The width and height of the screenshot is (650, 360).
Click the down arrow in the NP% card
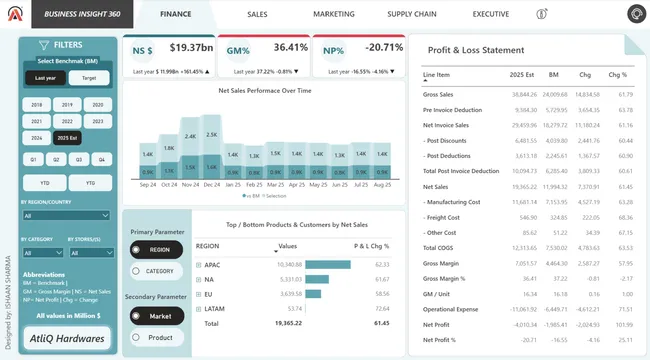point(392,72)
